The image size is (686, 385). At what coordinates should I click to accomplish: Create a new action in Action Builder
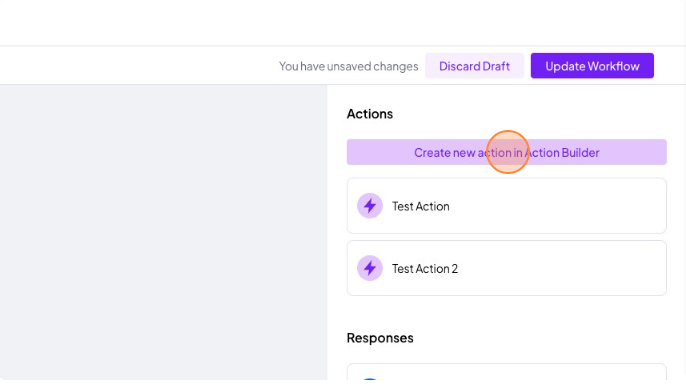point(507,152)
